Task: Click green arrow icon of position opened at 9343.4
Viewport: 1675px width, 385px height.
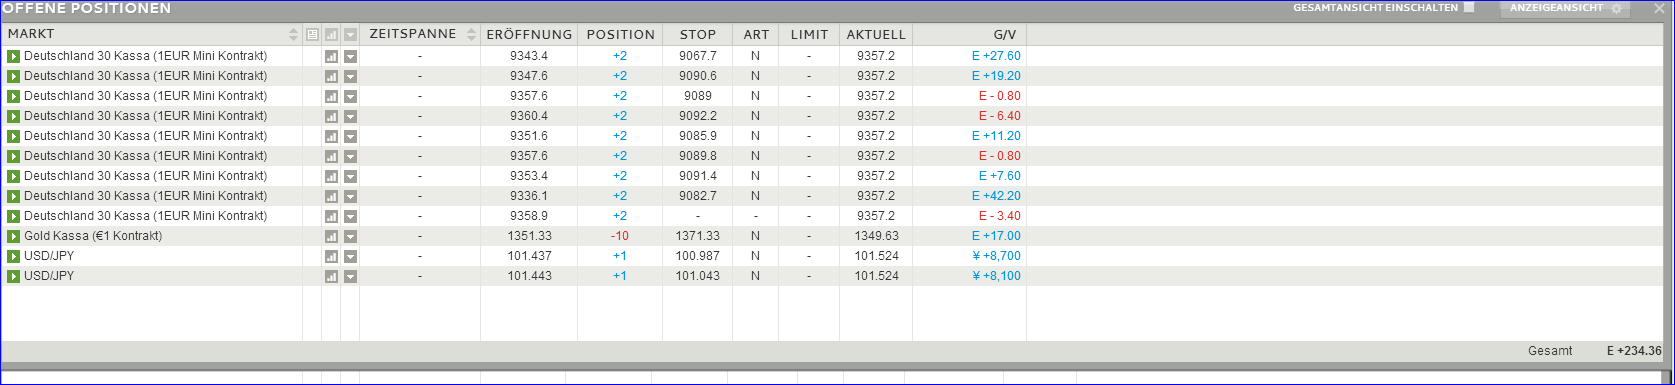Action: [x=14, y=56]
